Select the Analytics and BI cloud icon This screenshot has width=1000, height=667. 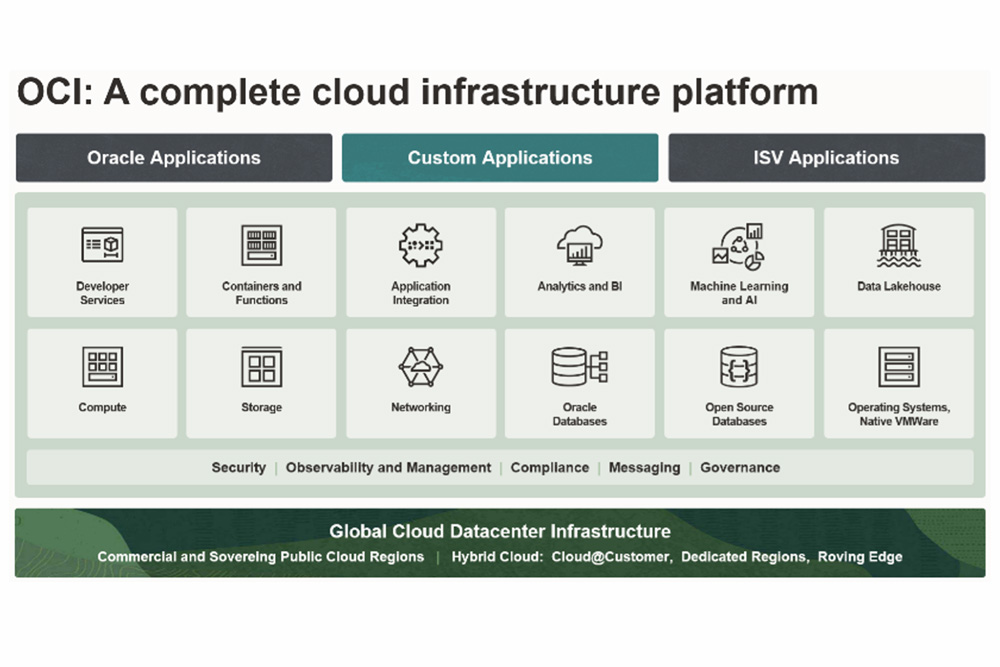pyautogui.click(x=580, y=245)
